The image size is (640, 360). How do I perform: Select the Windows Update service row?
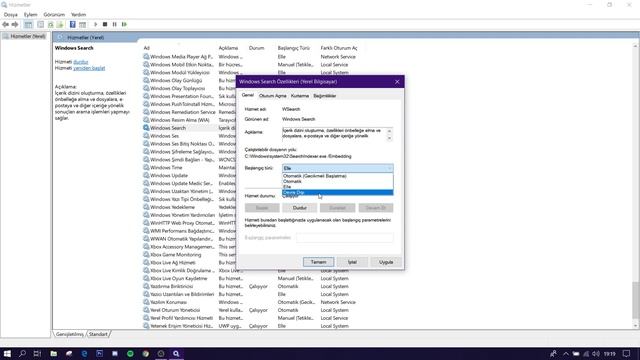tap(169, 176)
